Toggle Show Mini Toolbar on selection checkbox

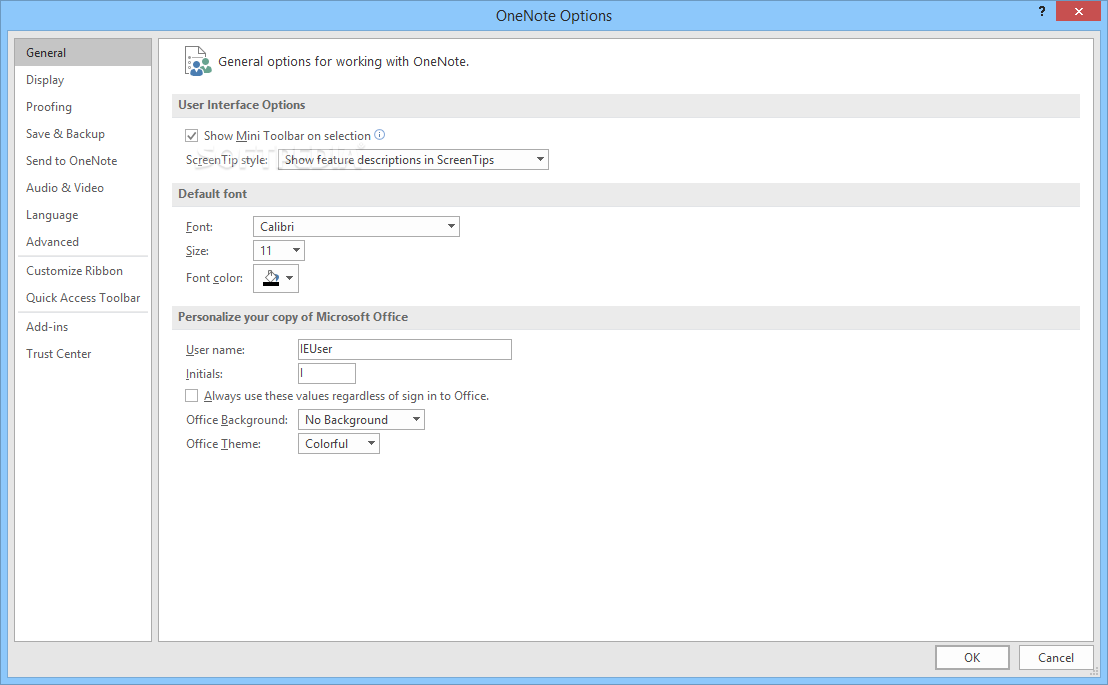(x=191, y=135)
